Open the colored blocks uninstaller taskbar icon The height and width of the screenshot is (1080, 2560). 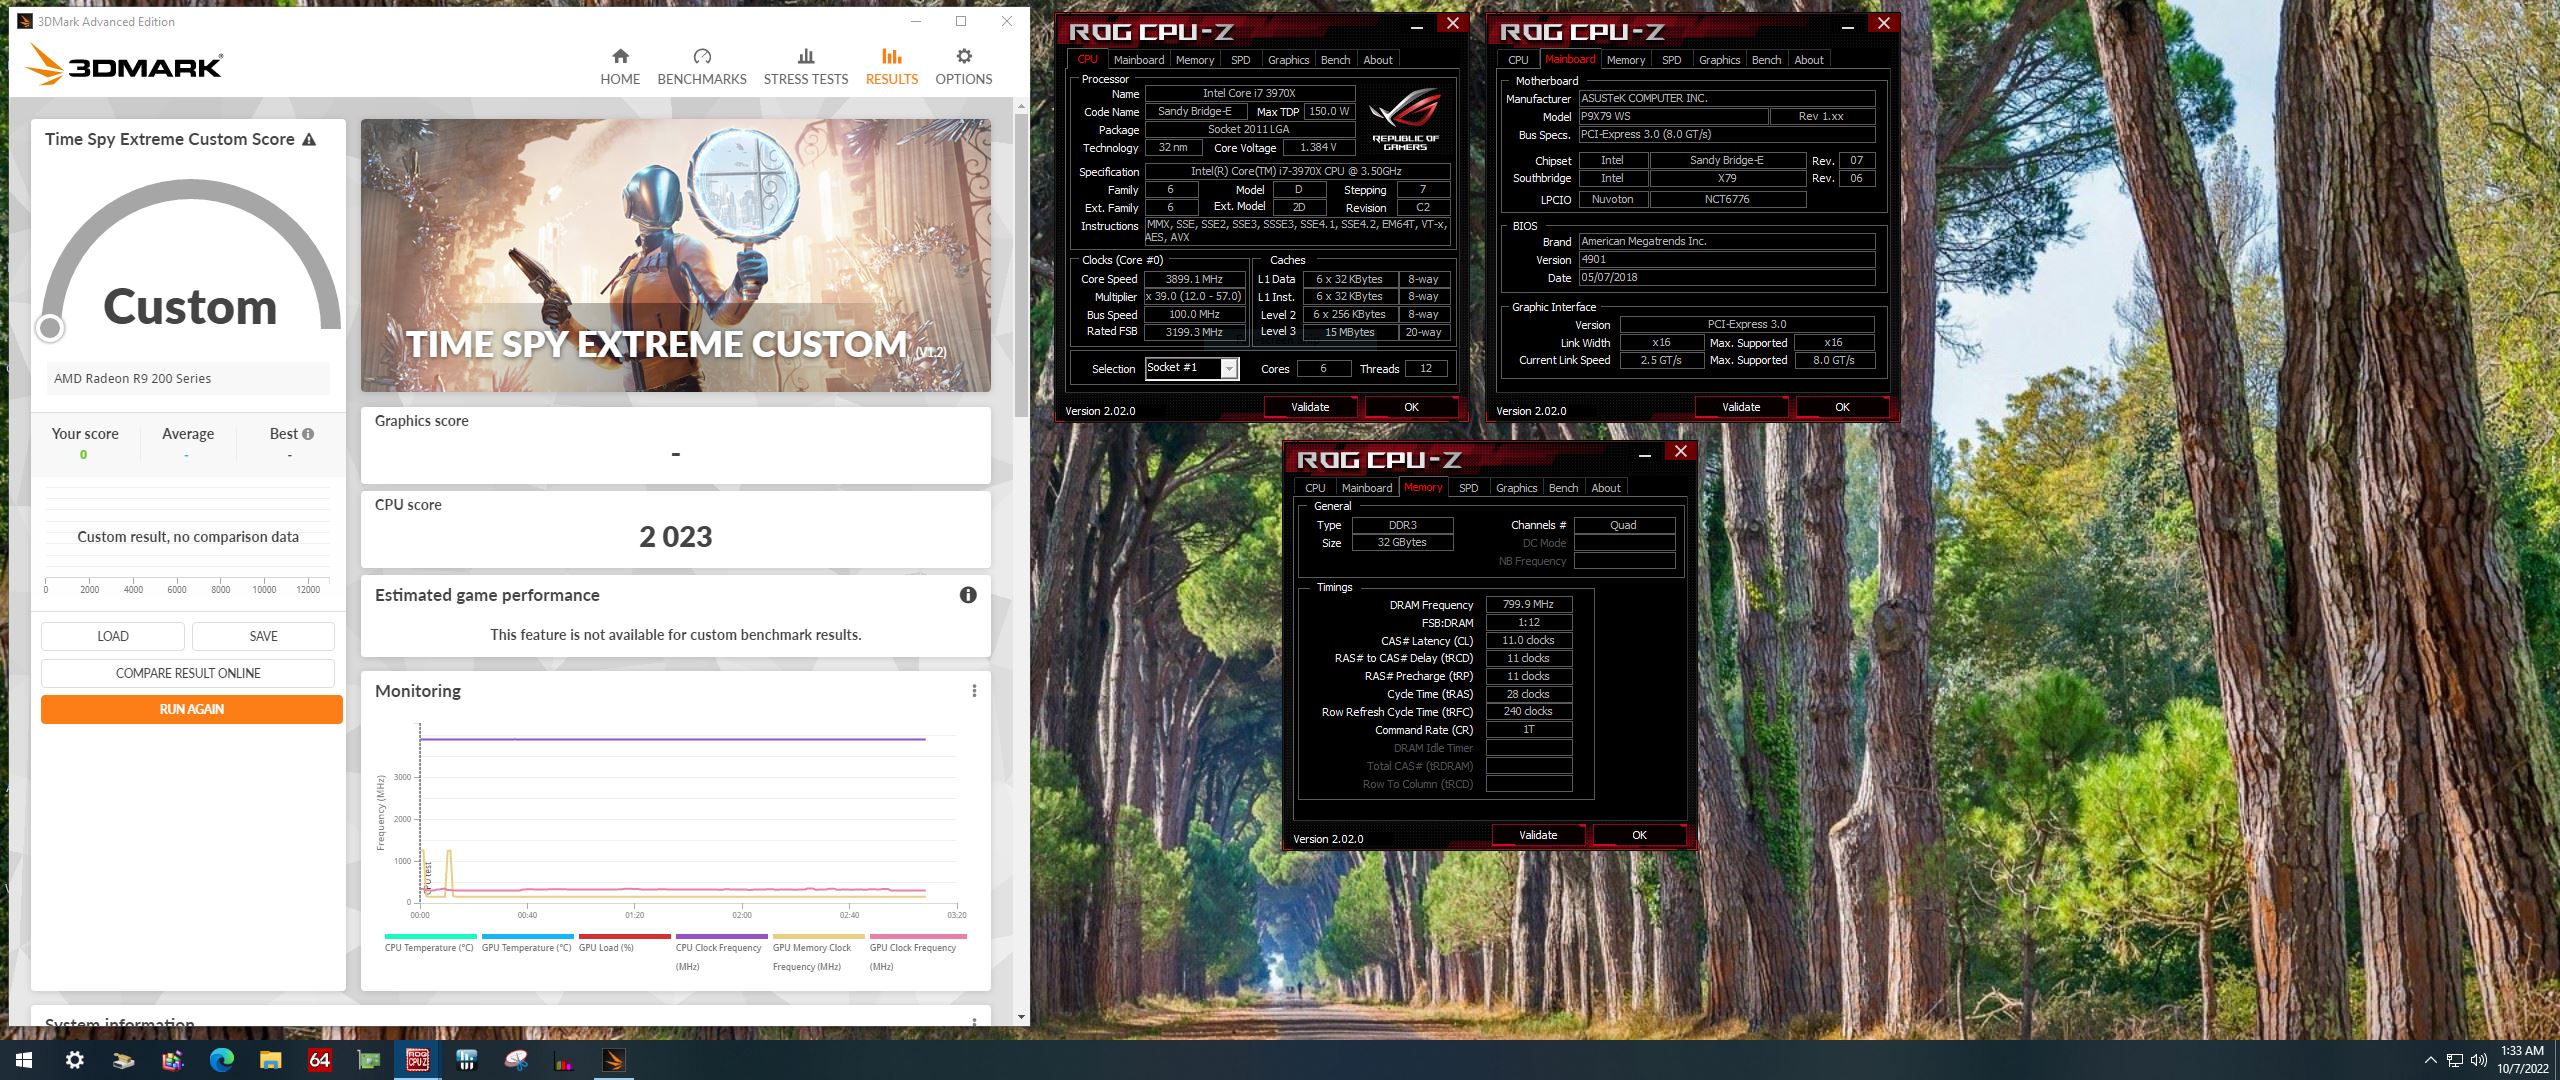click(173, 1060)
